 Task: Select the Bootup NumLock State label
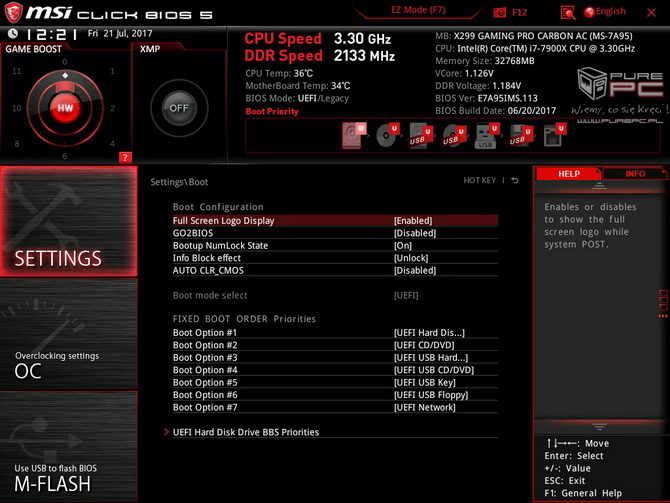[220, 245]
